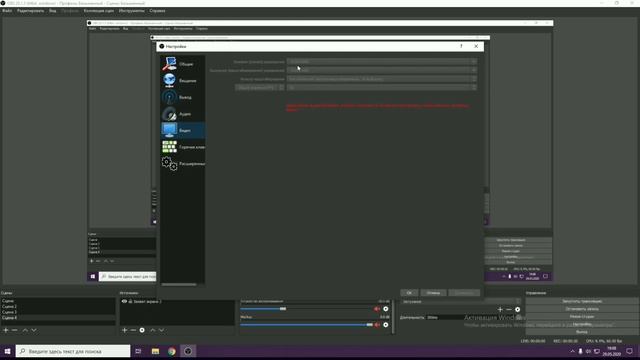Click Режим студии (Studio Mode) button
This screenshot has width=640, height=360.
click(582, 316)
